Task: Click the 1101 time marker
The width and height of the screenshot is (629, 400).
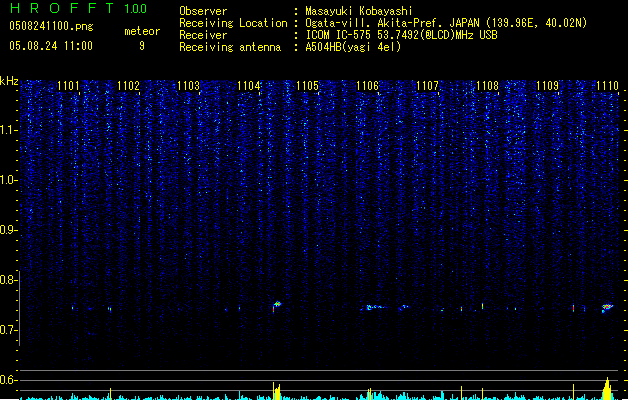Action: pyautogui.click(x=68, y=86)
